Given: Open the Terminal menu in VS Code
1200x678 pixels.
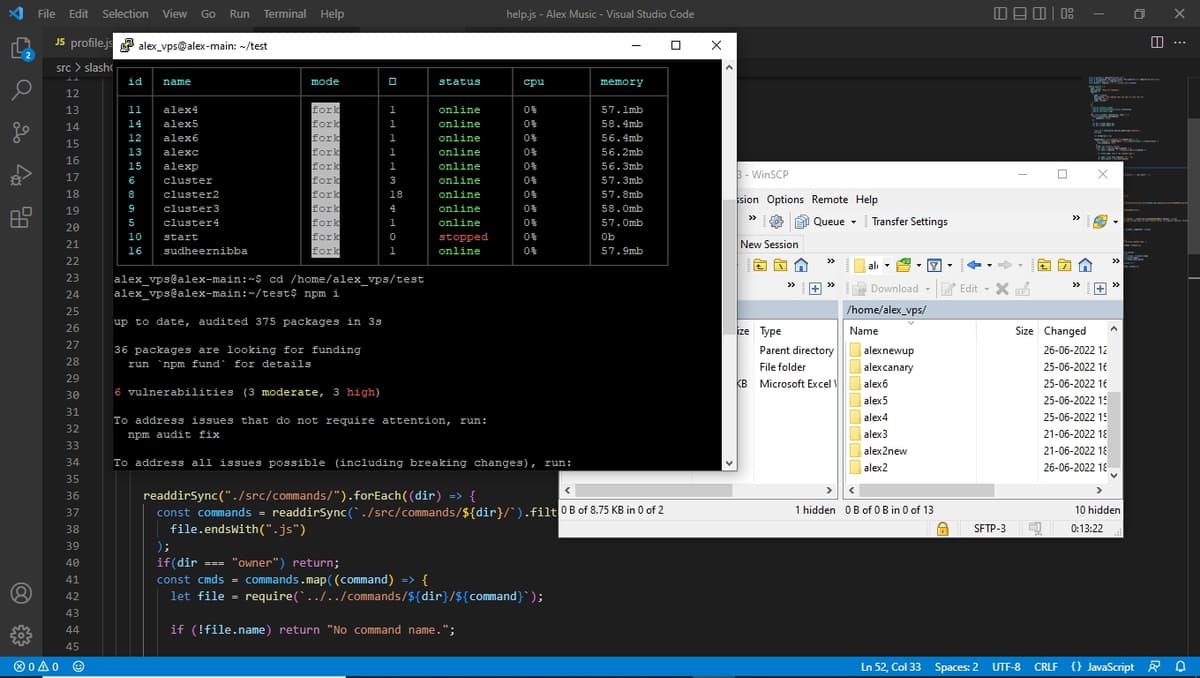Looking at the screenshot, I should 285,14.
